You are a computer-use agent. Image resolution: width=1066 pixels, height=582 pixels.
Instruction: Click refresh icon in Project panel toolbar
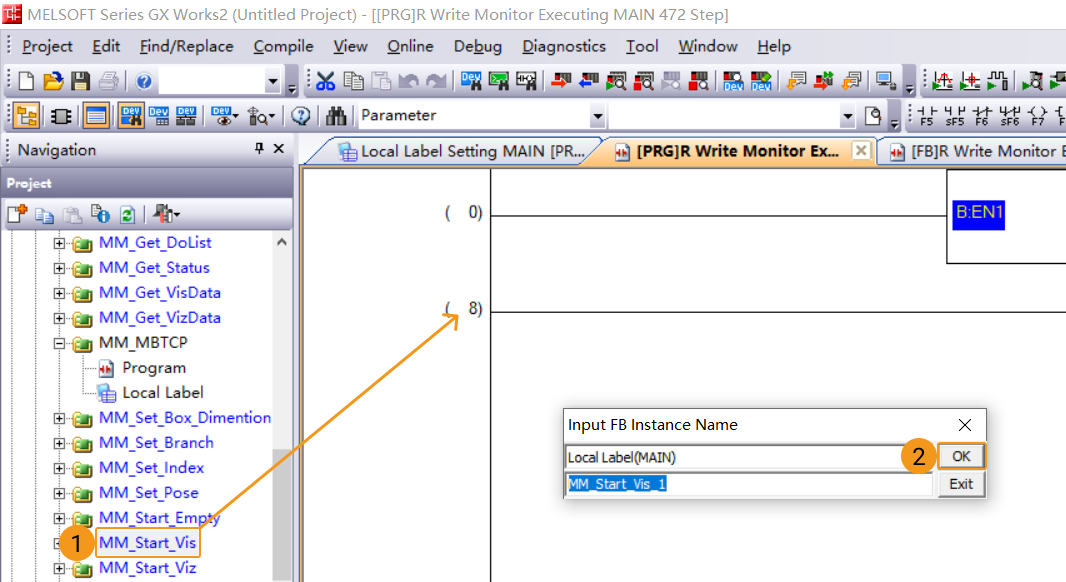coord(127,215)
